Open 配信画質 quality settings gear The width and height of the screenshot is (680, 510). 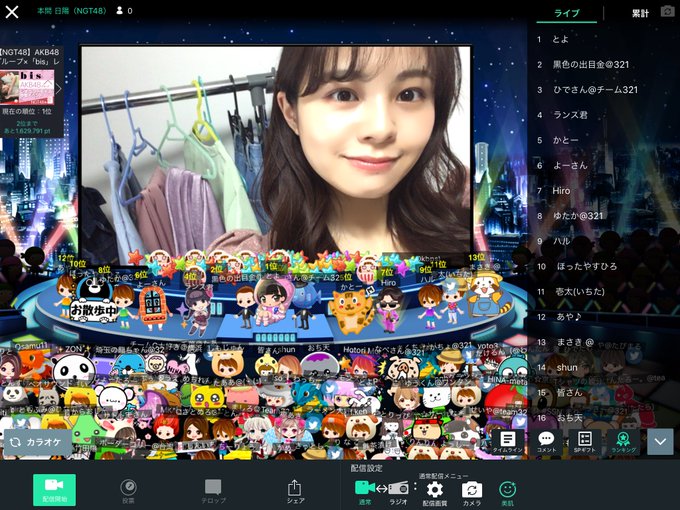(x=435, y=494)
